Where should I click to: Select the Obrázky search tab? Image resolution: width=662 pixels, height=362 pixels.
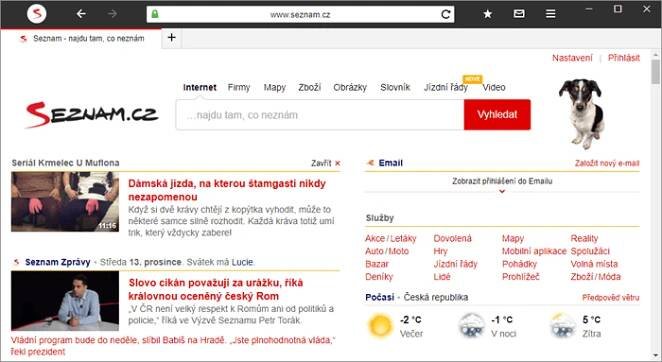coord(350,87)
